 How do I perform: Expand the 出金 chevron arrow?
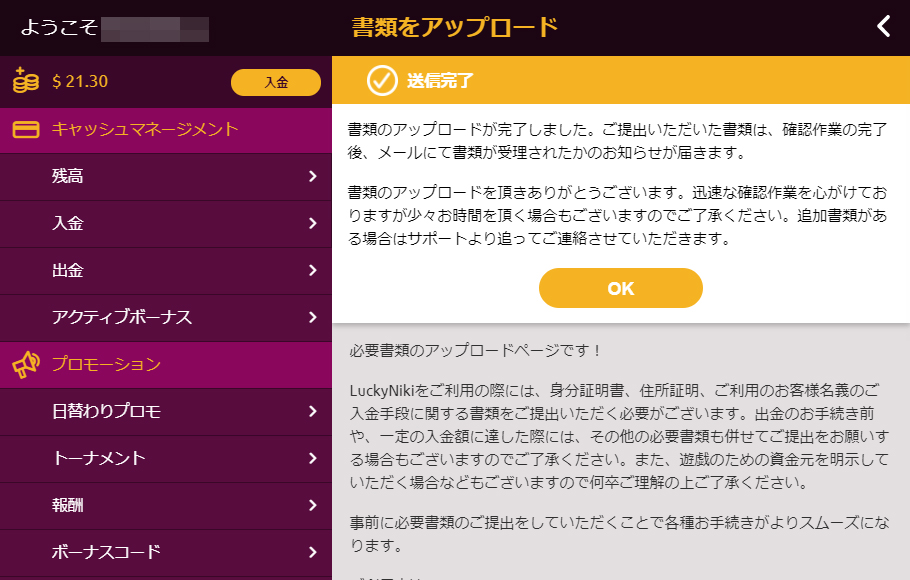point(313,270)
